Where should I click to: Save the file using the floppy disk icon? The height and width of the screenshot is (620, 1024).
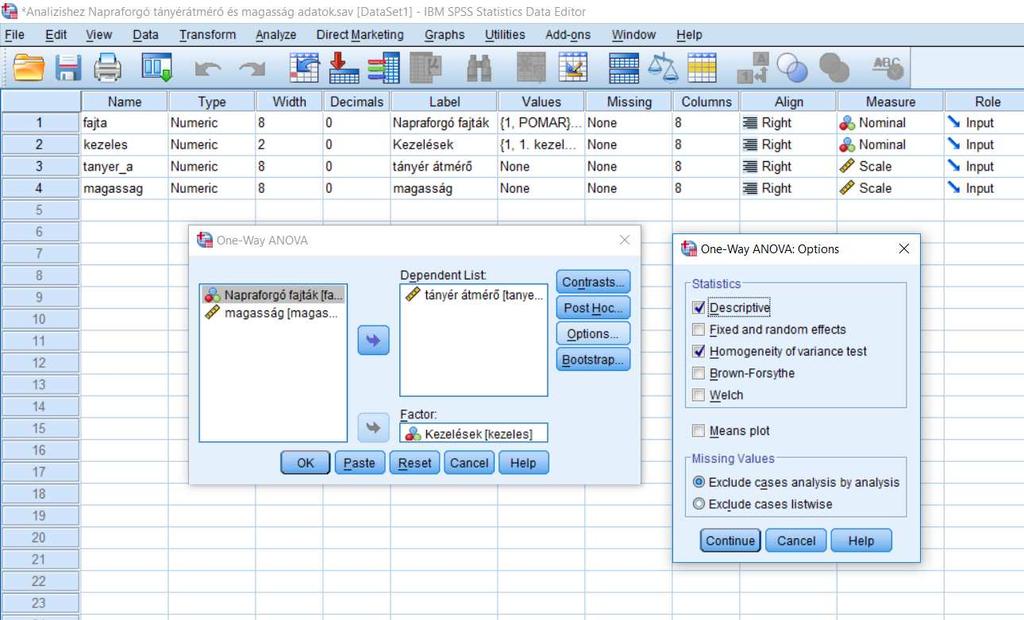coord(68,68)
